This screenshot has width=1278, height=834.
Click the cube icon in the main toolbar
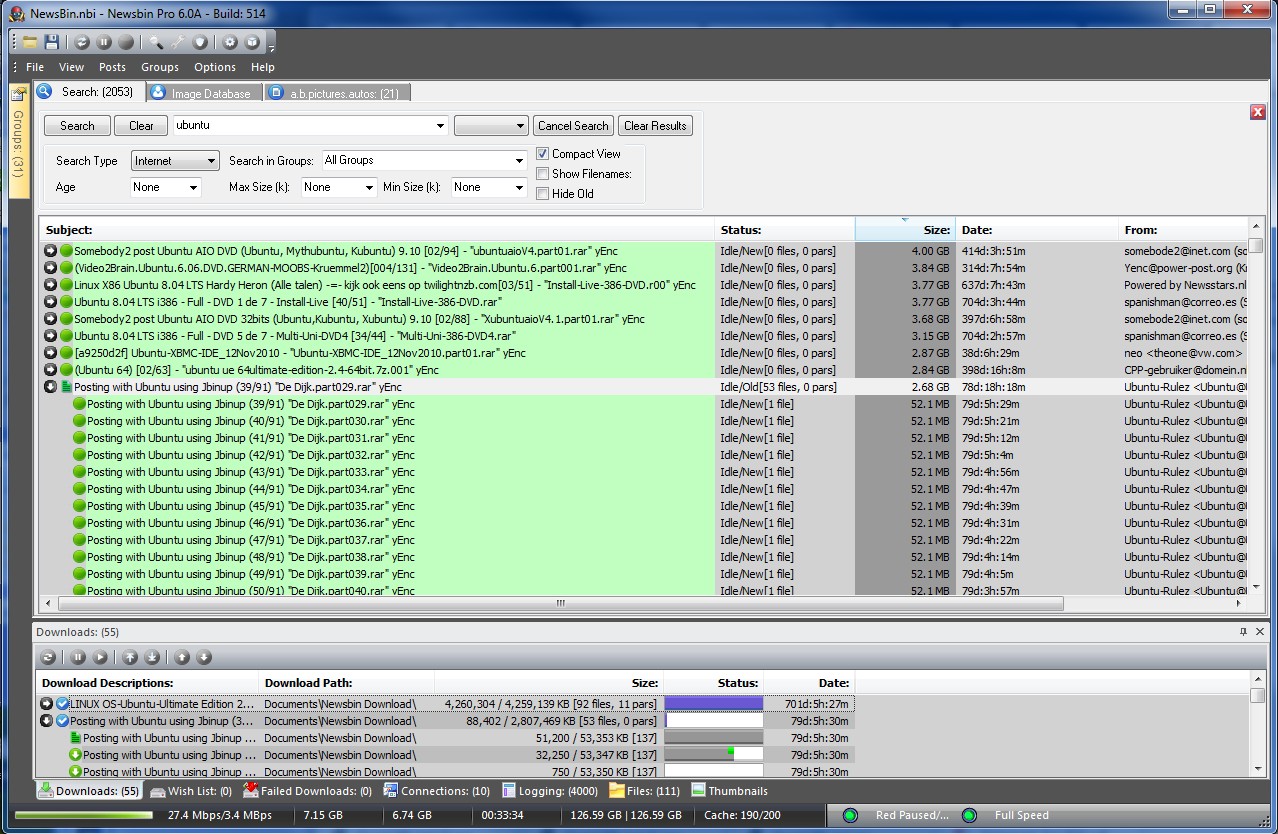pos(252,42)
